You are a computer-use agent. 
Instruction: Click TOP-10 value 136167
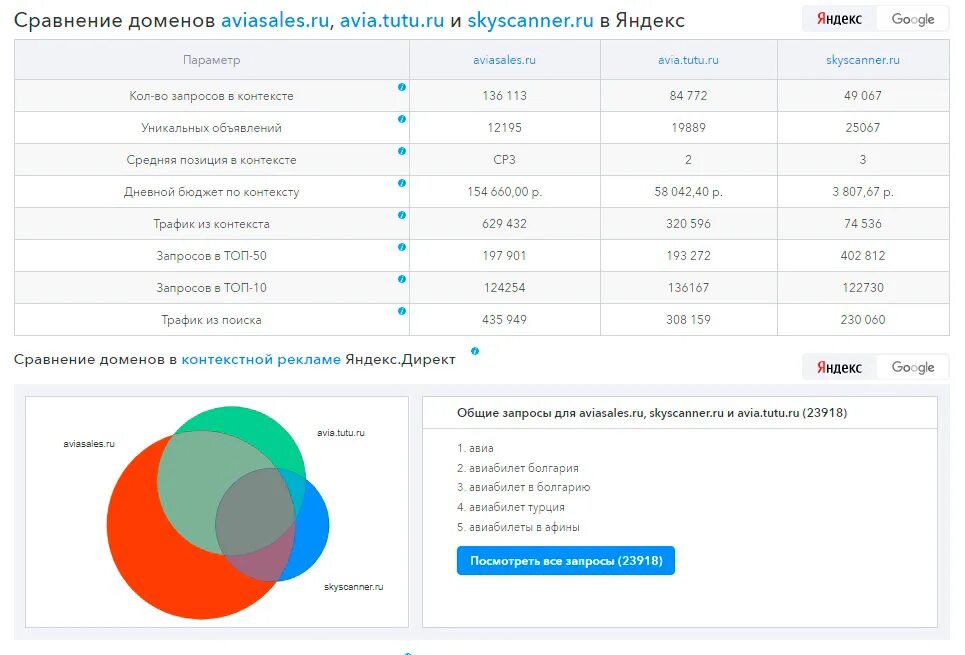688,288
